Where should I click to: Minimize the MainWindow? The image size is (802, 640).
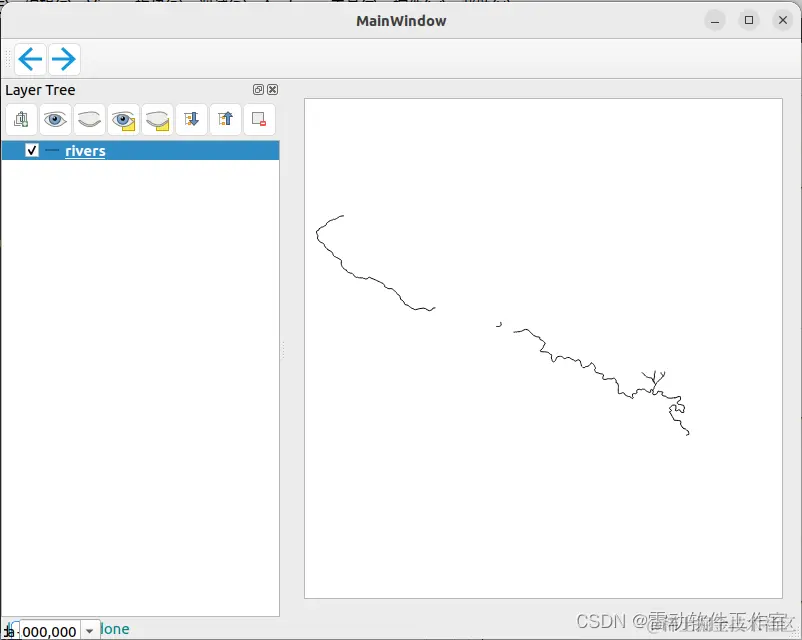click(x=715, y=20)
